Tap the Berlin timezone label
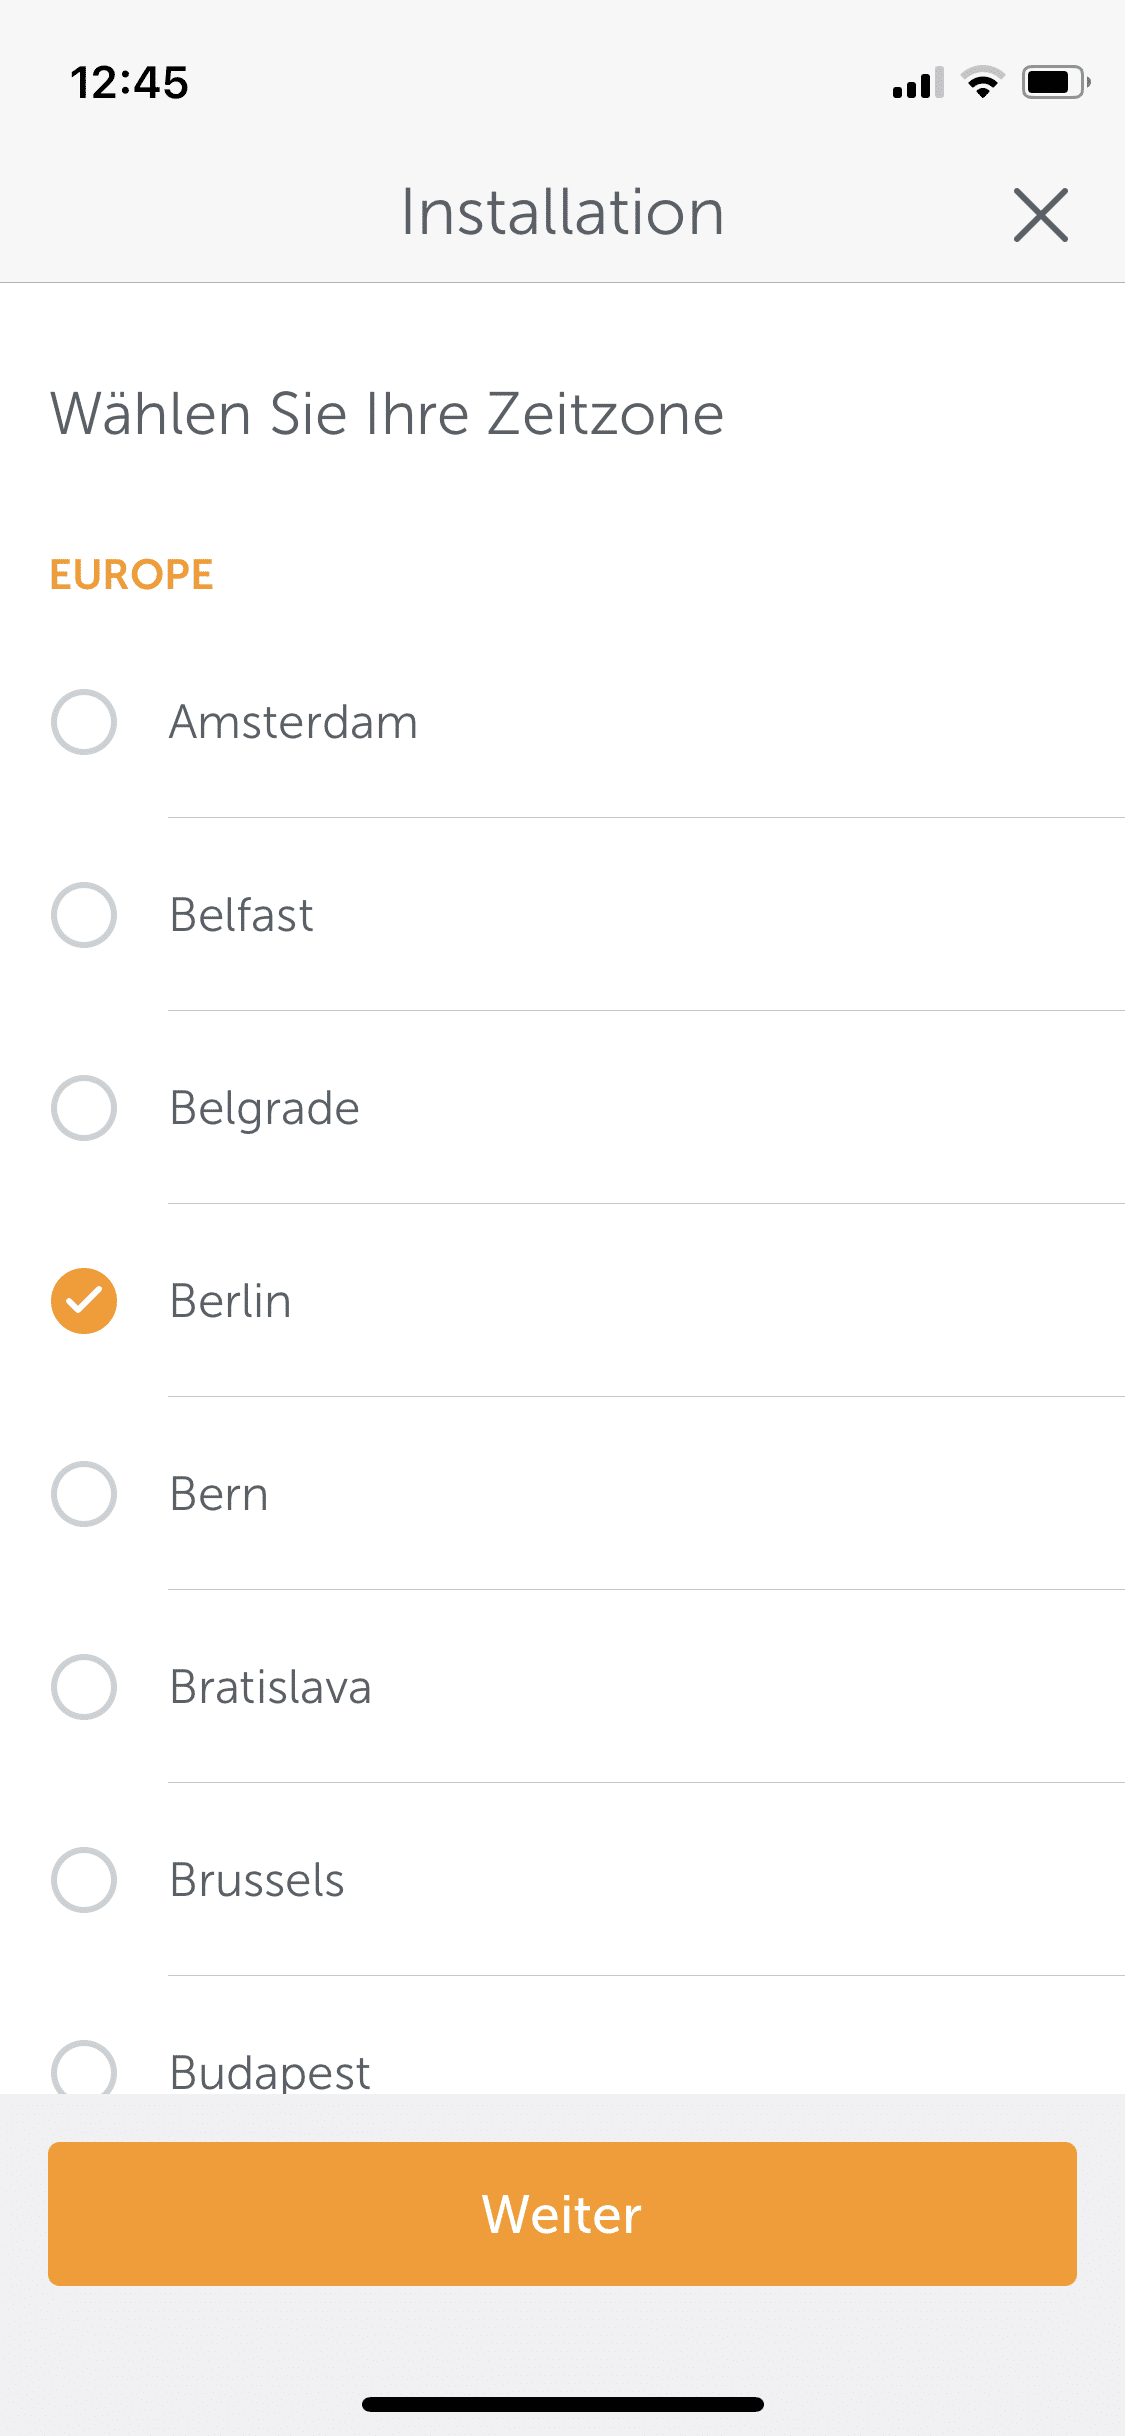1125x2436 pixels. 230,1301
